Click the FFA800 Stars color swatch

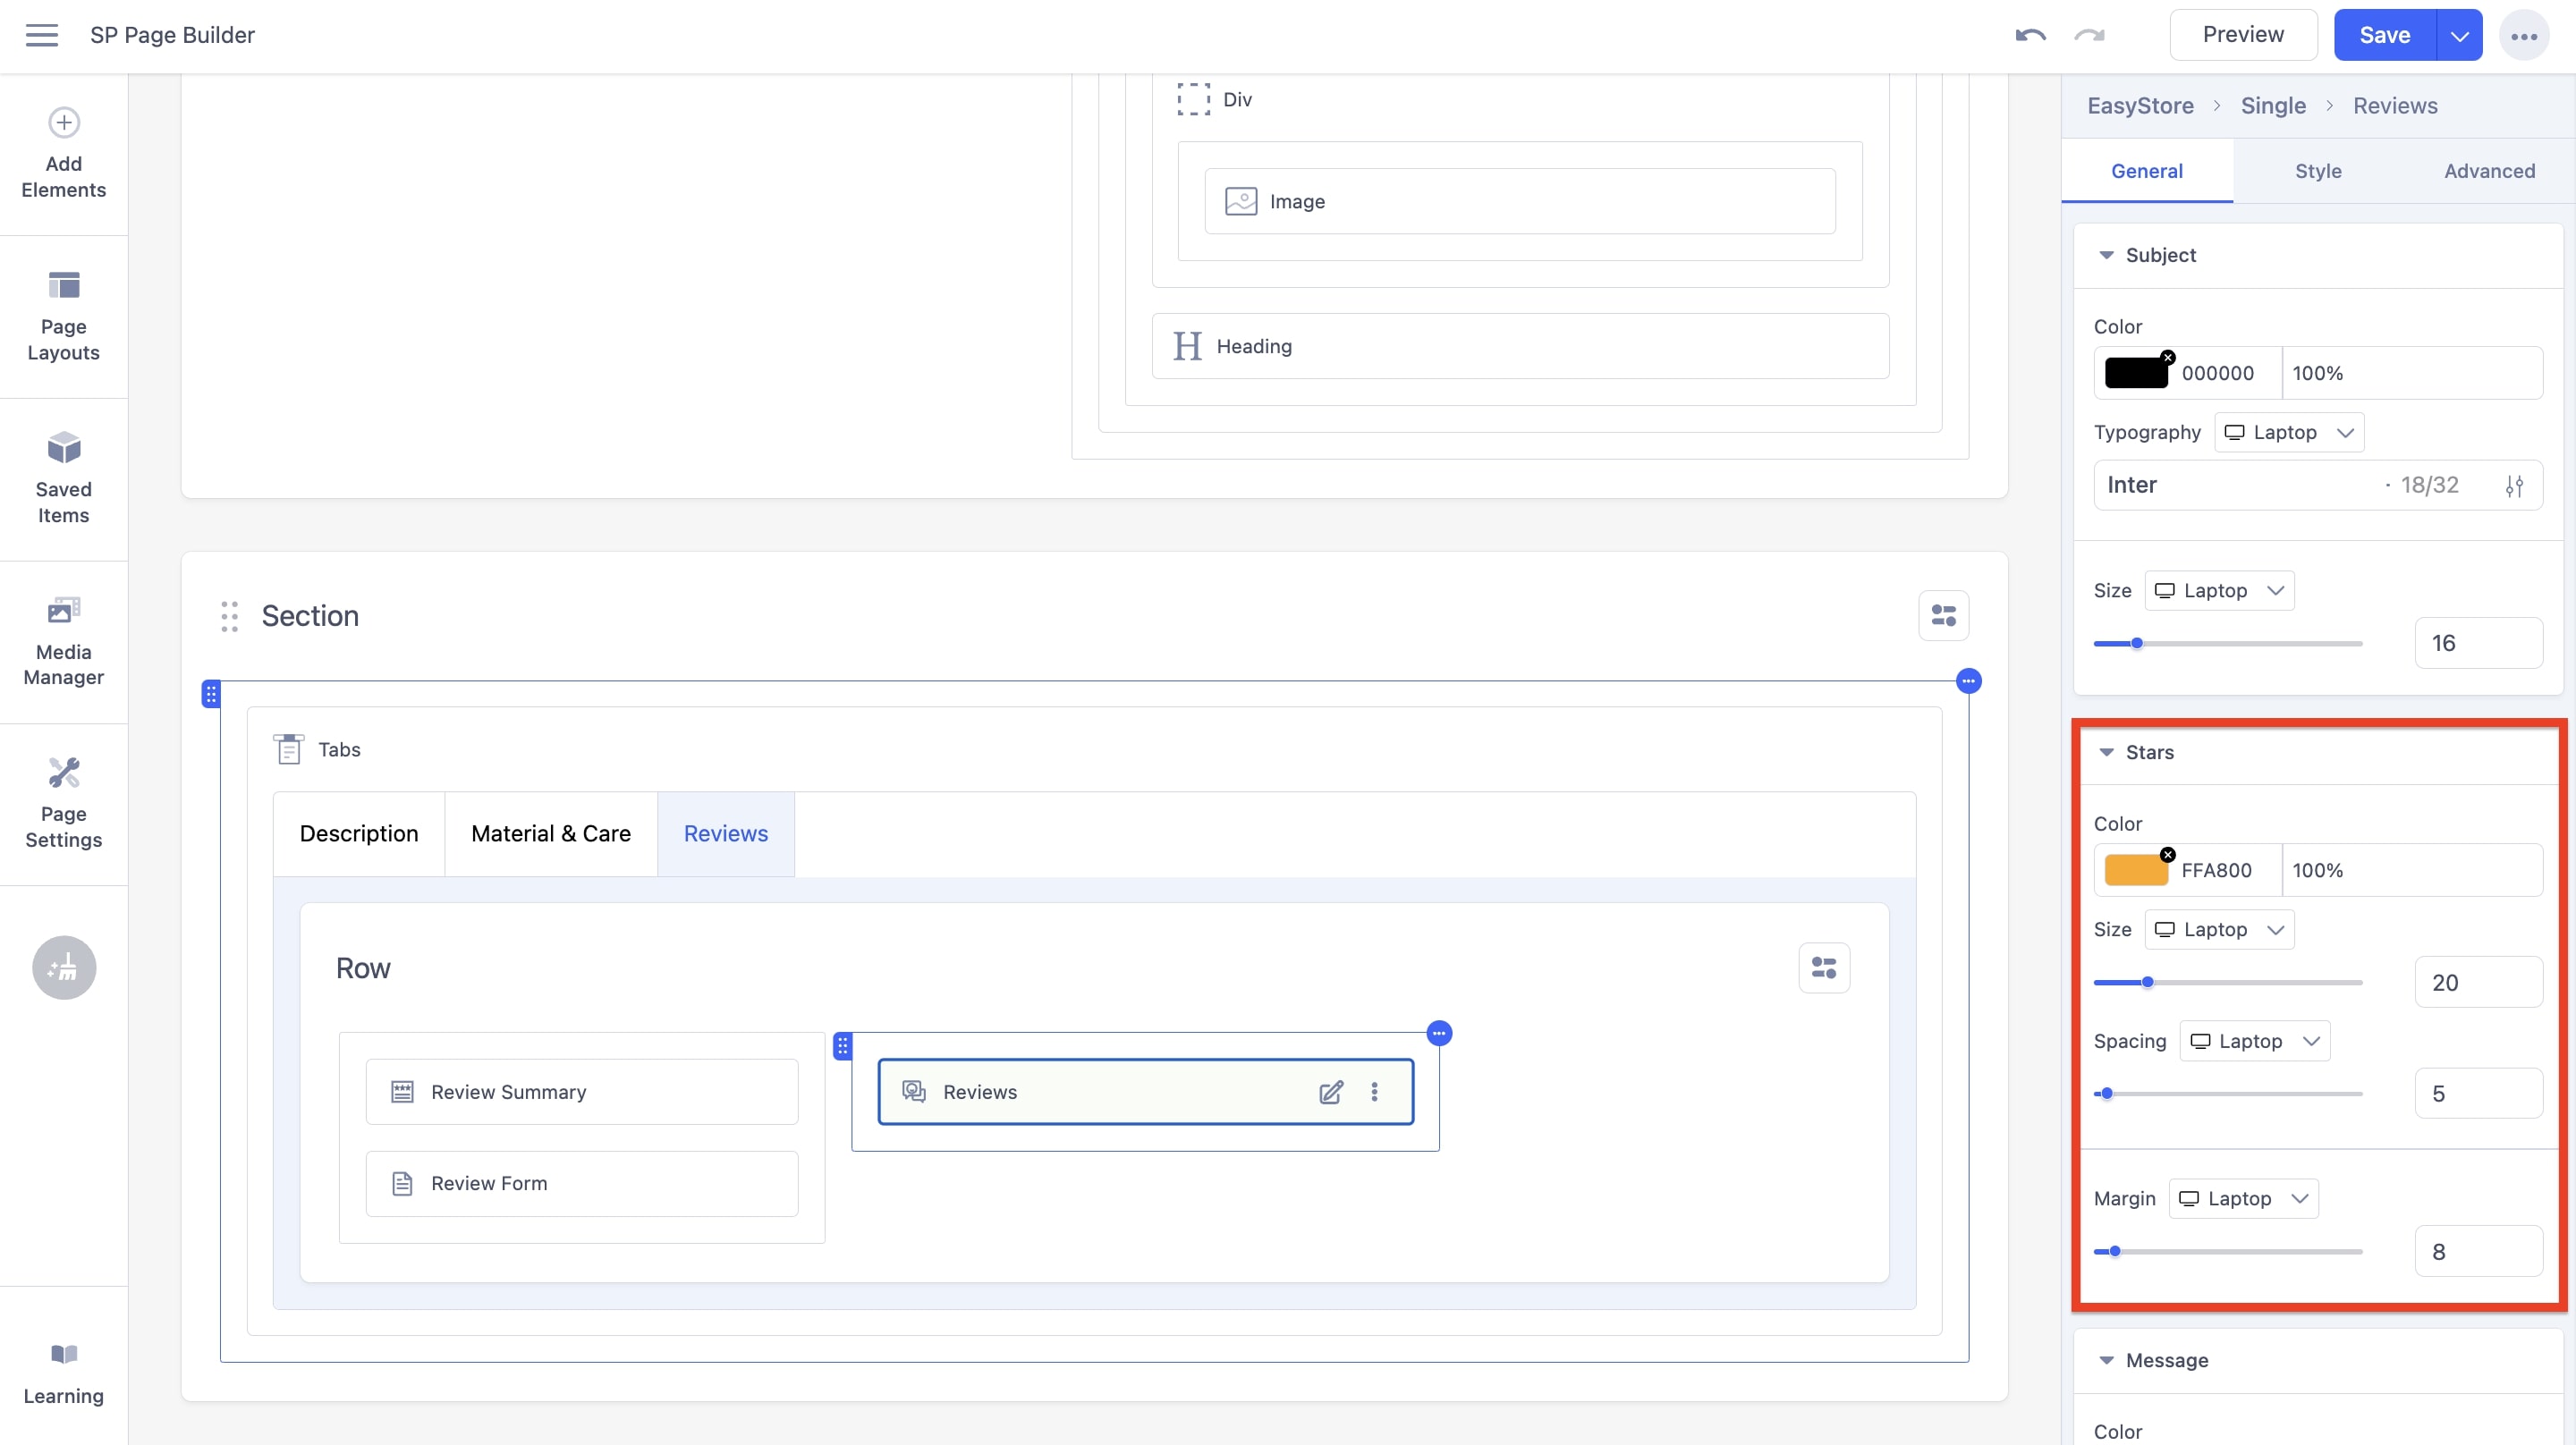pyautogui.click(x=2138, y=869)
